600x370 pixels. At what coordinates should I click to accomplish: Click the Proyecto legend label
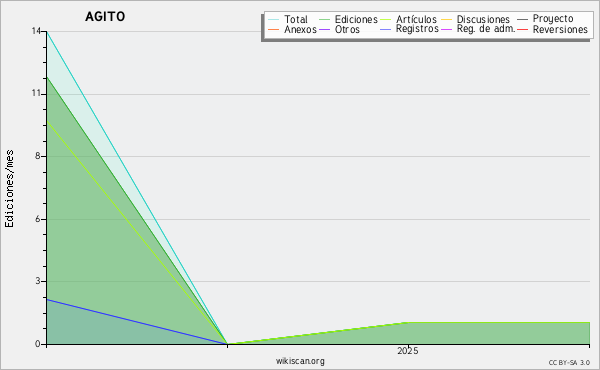click(553, 18)
